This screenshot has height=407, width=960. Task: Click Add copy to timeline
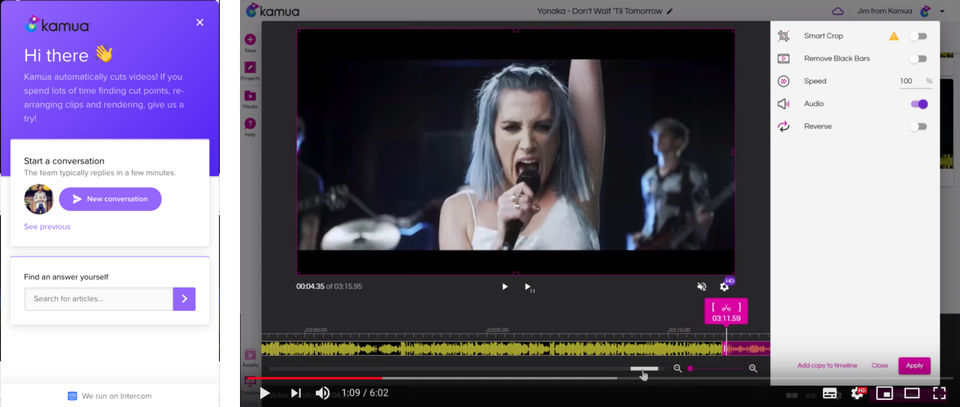827,365
